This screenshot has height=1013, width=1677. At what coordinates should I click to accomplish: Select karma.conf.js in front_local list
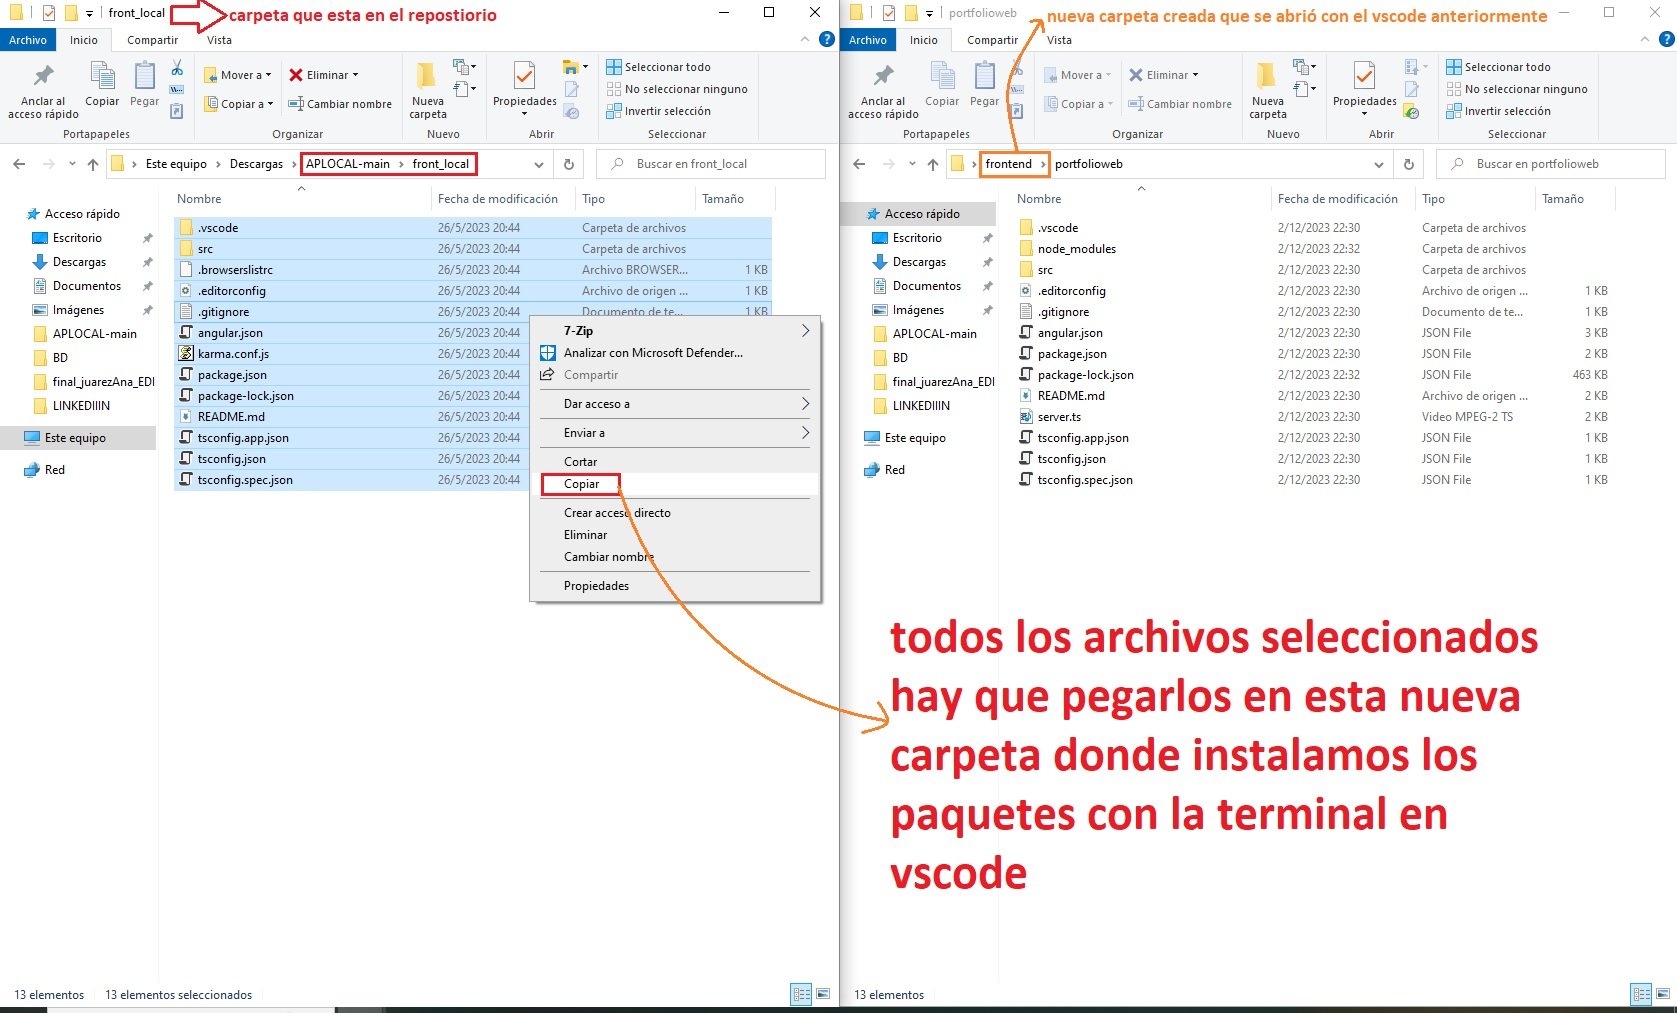coord(233,354)
